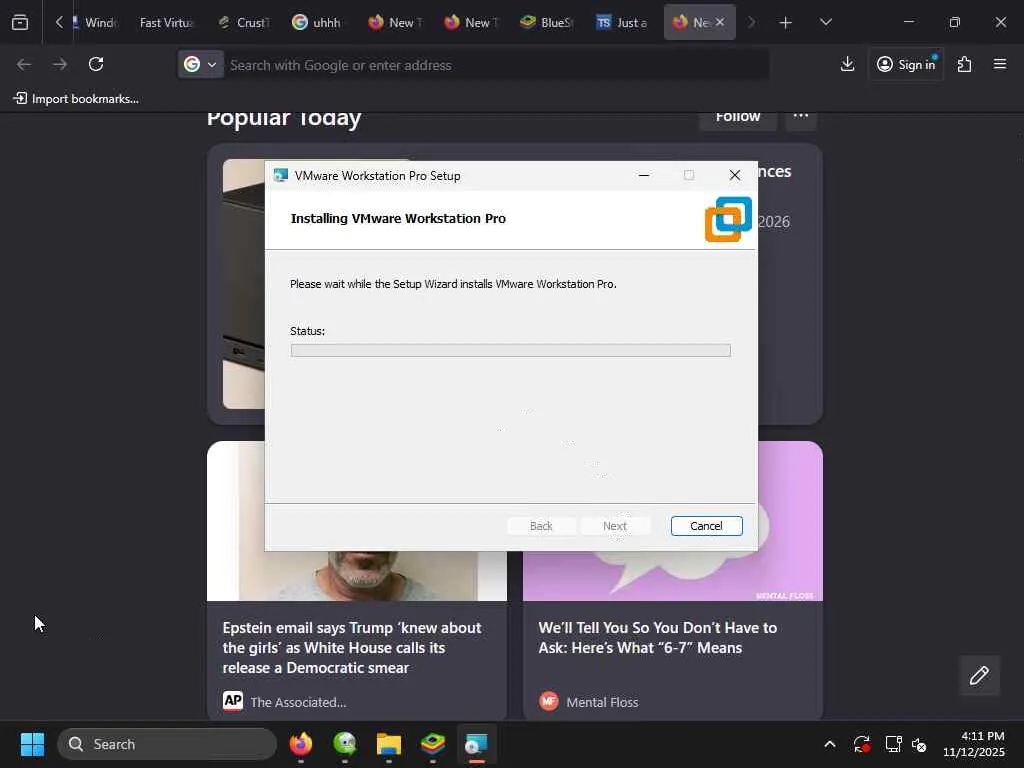
Task: Click the VMware logo in setup header
Action: (x=728, y=219)
